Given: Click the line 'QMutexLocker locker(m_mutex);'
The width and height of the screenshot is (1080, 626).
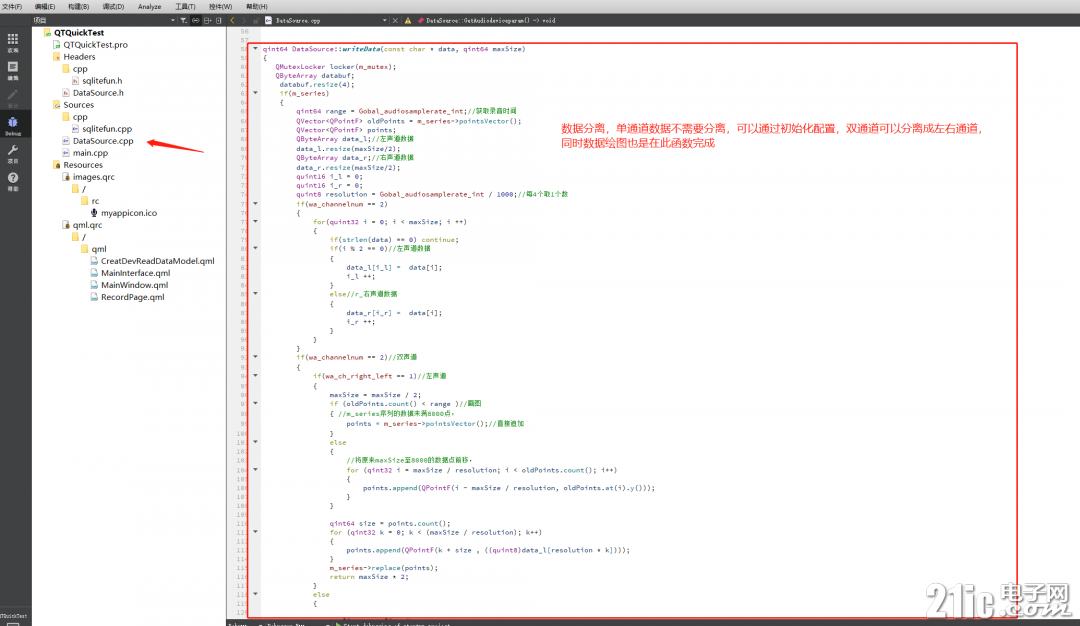Looking at the screenshot, I should click(x=335, y=67).
